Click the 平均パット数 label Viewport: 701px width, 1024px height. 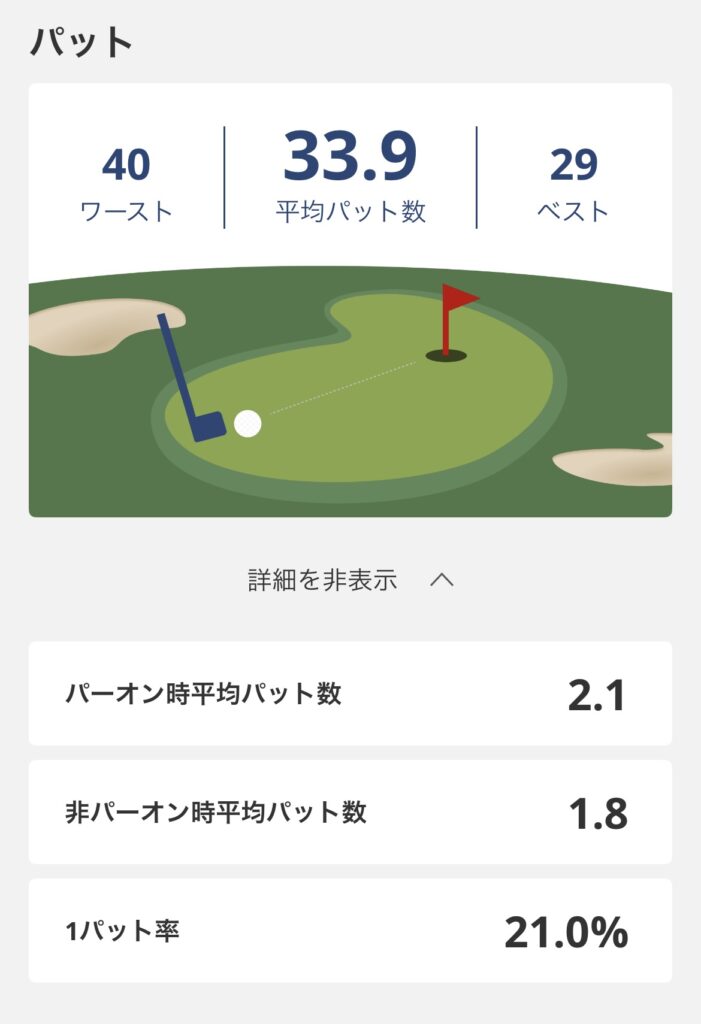click(x=350, y=211)
